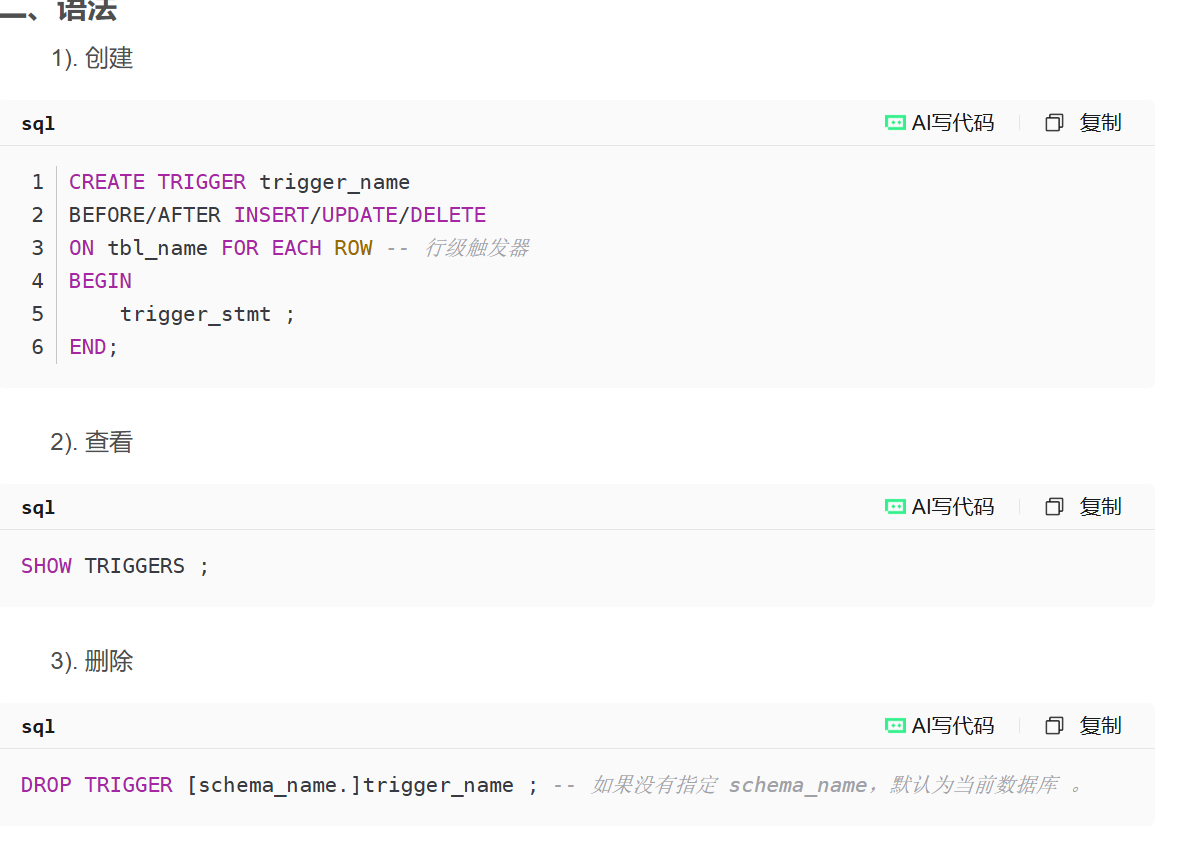Image resolution: width=1184 pixels, height=858 pixels.
Task: Click AI写代码 text above the CREATE TRIGGER code
Action: [953, 122]
